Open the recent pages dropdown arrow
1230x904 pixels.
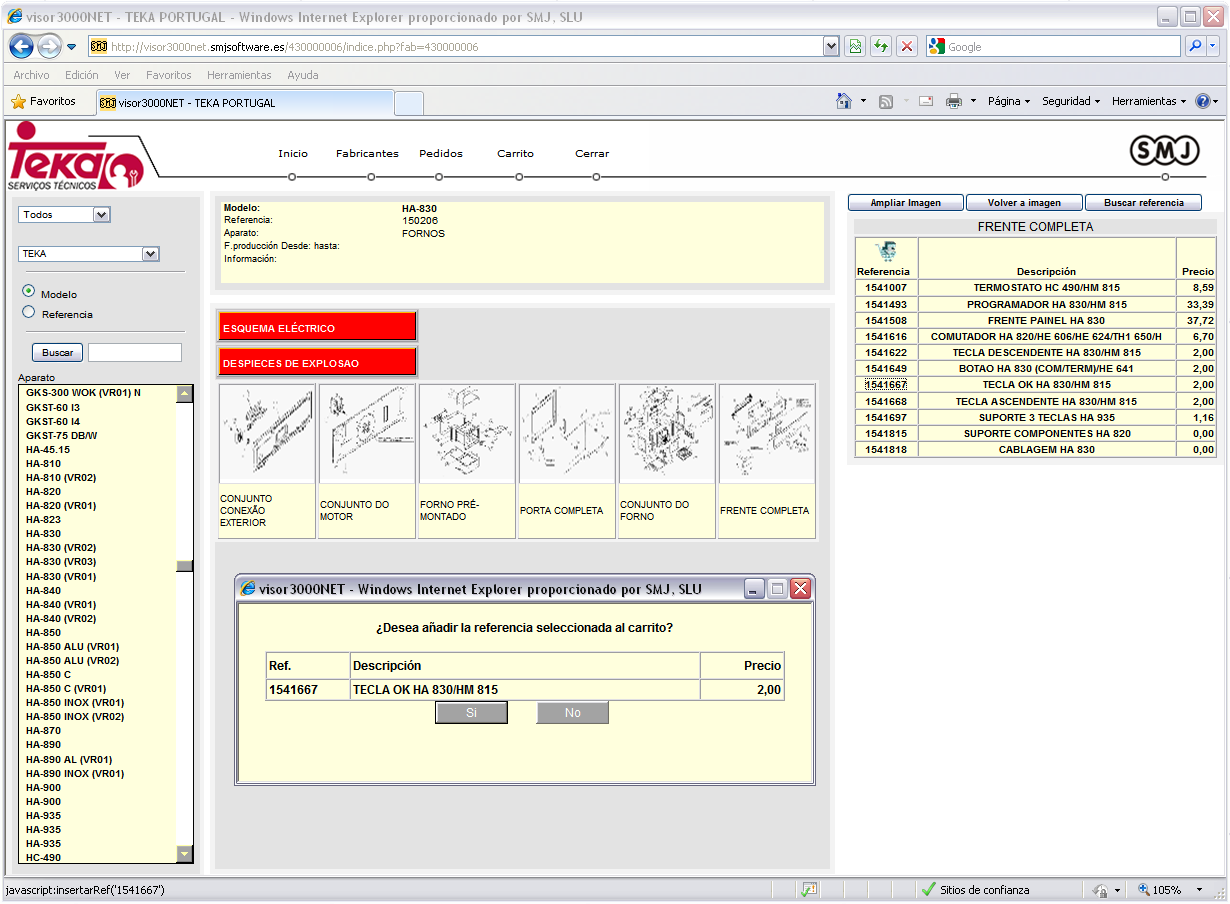pyautogui.click(x=72, y=47)
